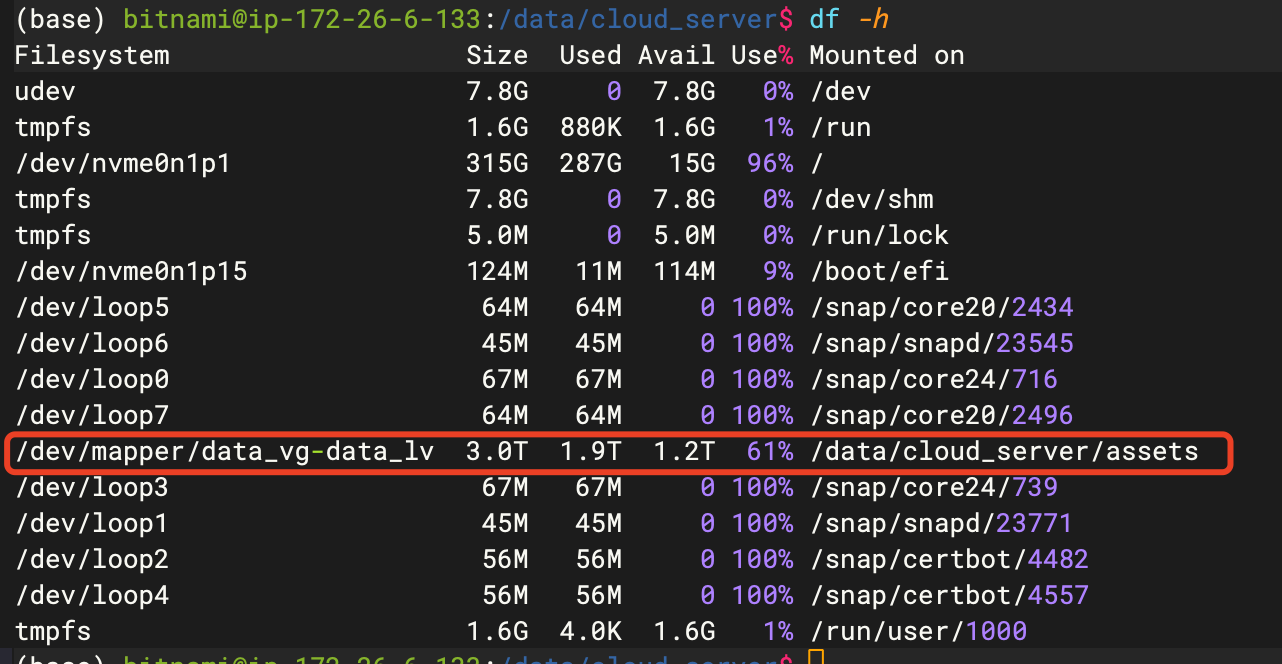This screenshot has height=664, width=1282.
Task: Click the 'Avail' column header
Action: (676, 55)
